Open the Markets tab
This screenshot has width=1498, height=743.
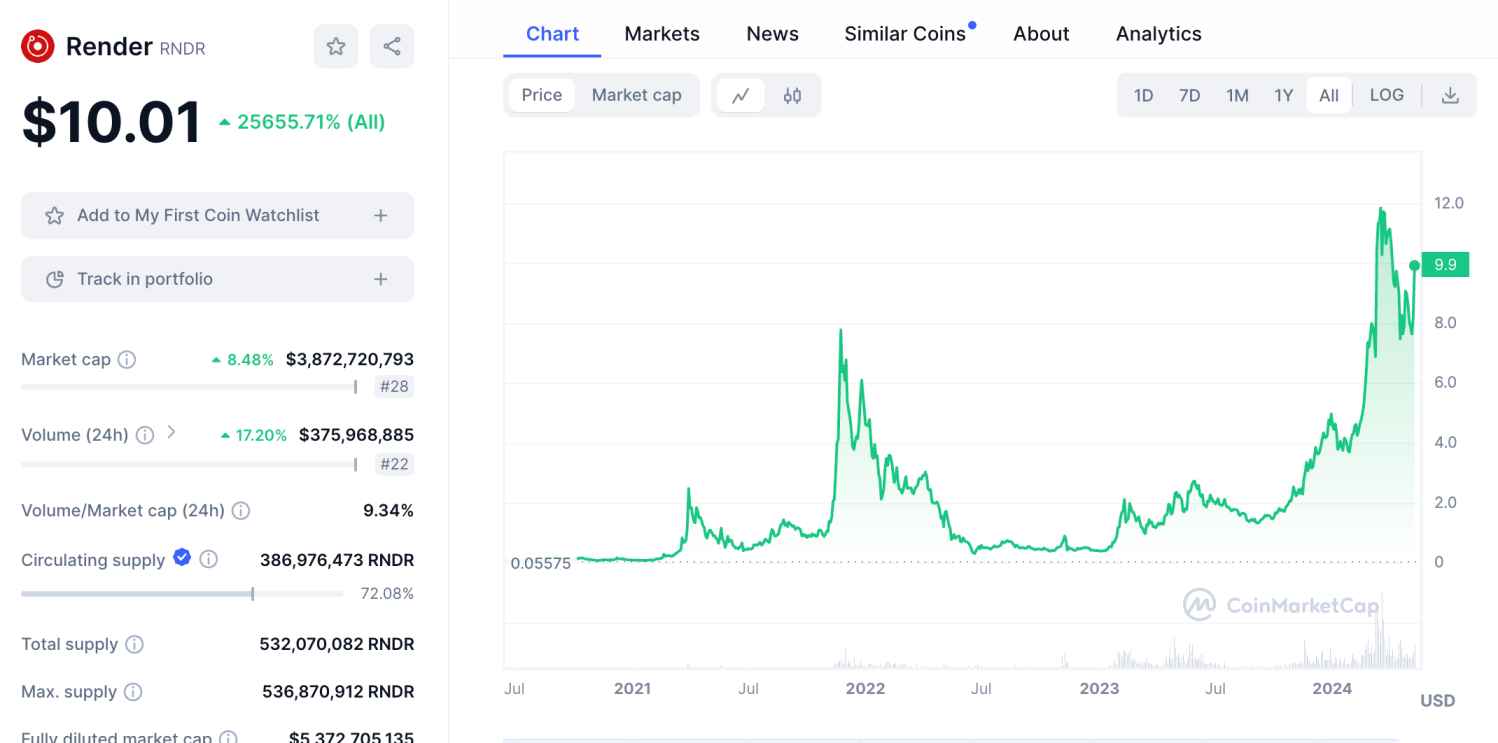662,33
